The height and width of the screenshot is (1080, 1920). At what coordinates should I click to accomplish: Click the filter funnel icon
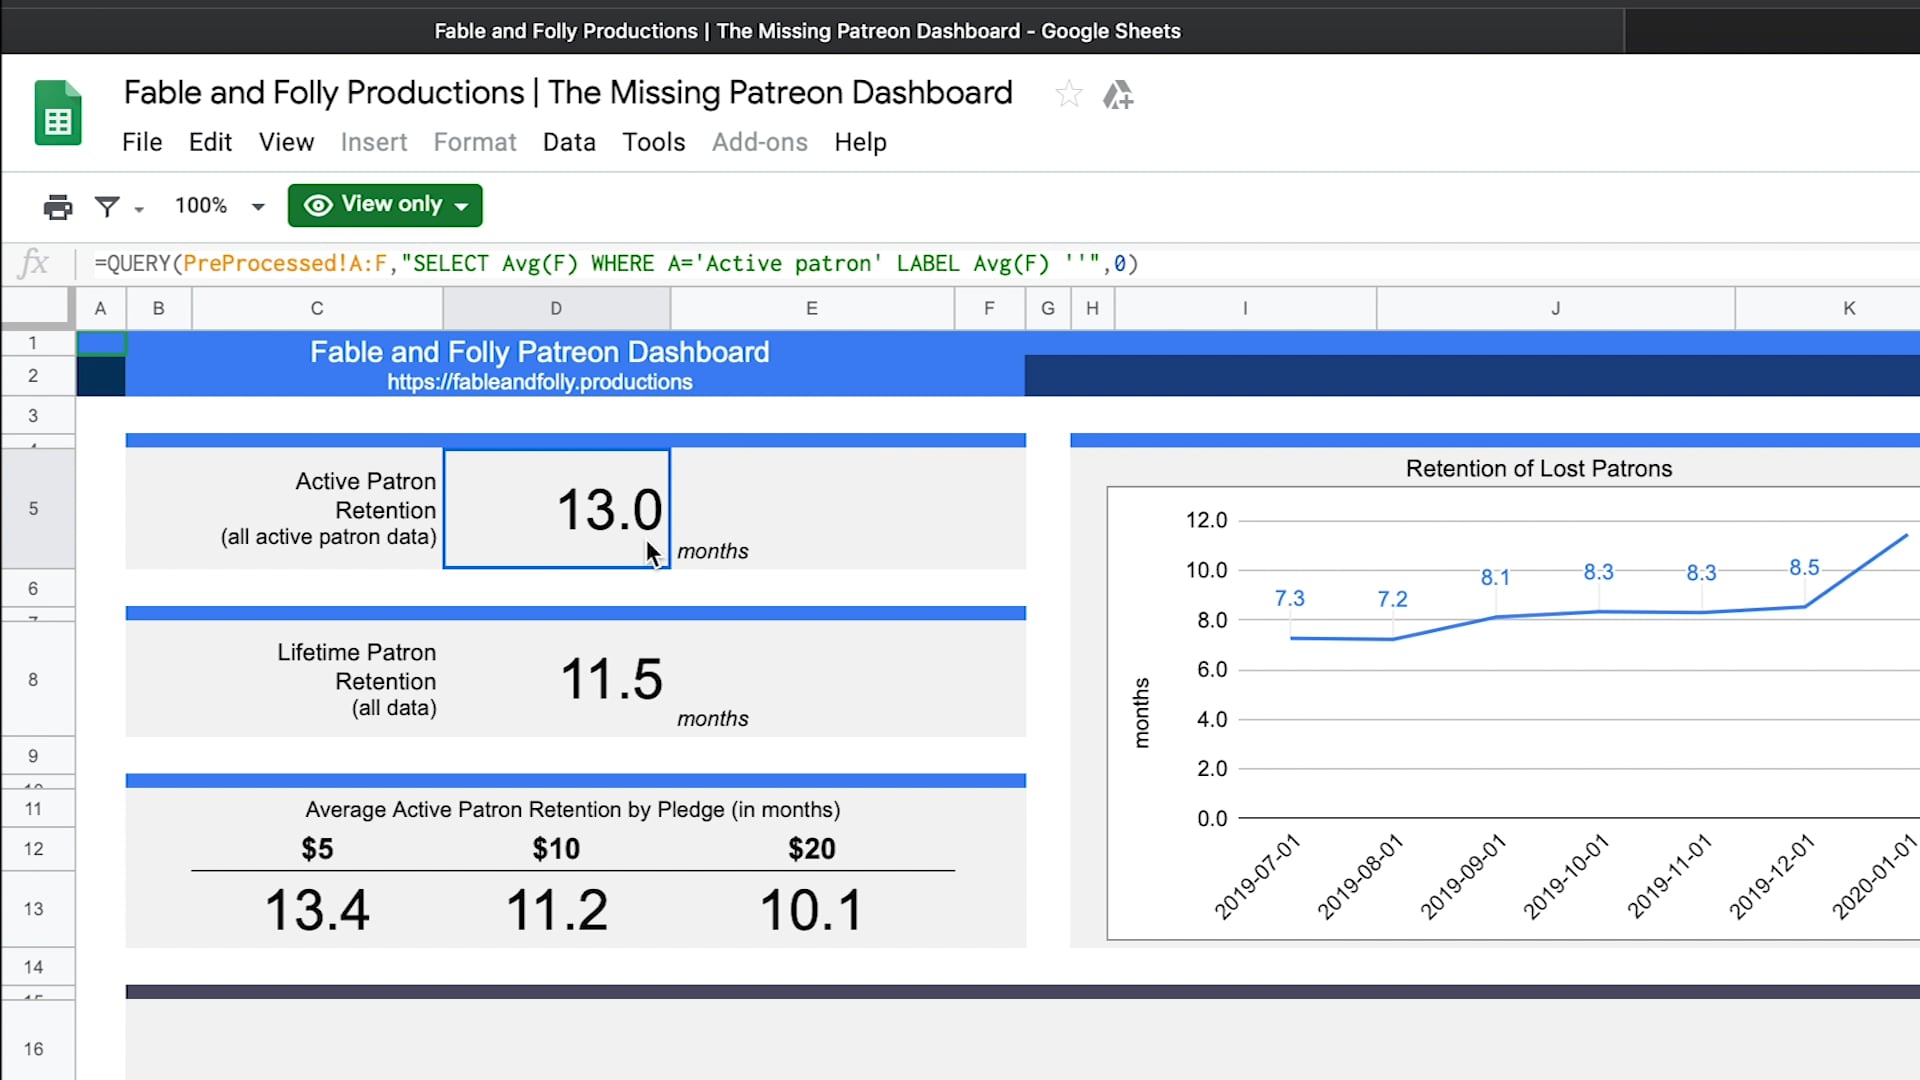(x=106, y=206)
